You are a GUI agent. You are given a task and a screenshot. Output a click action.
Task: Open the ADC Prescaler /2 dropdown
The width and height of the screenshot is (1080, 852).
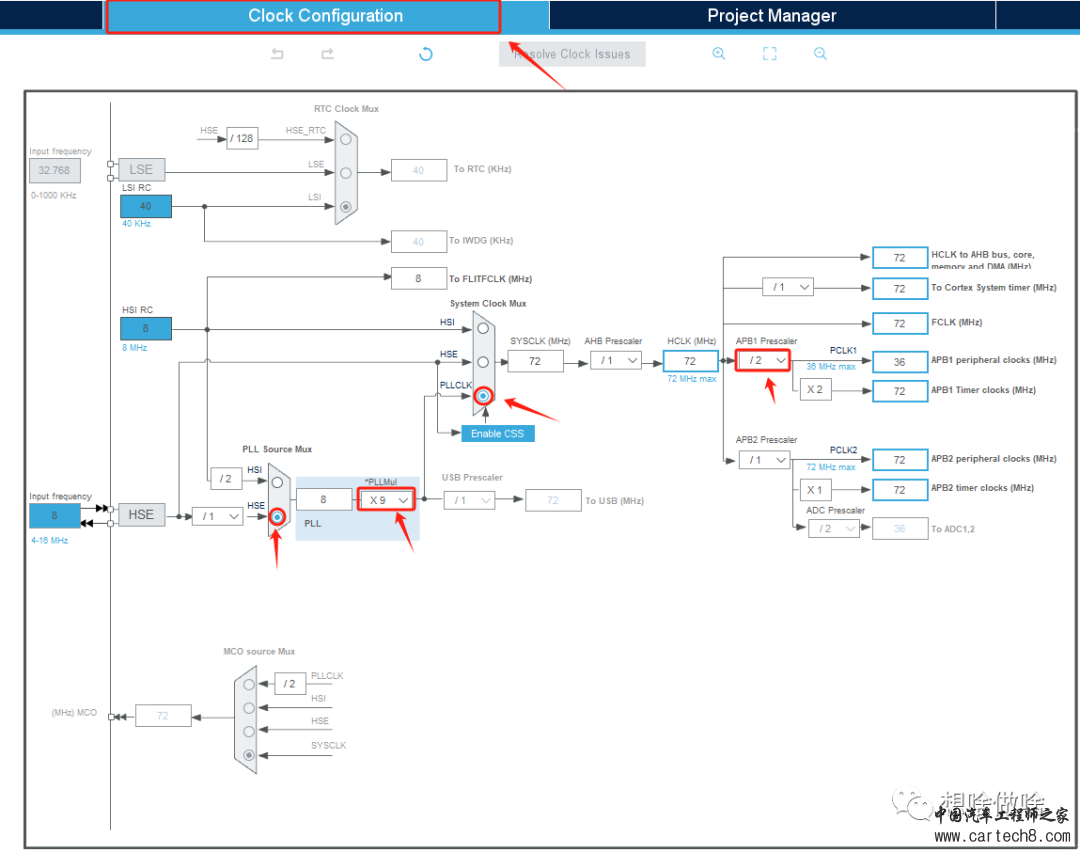(x=833, y=529)
